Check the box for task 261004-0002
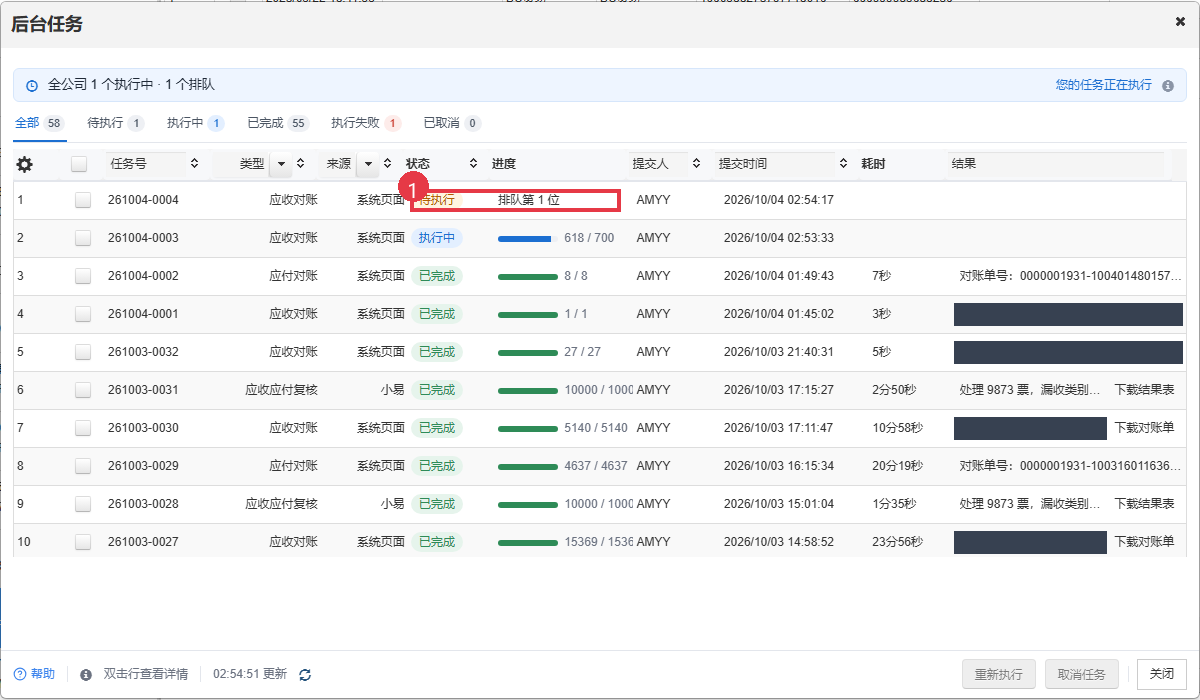This screenshot has height=700, width=1200. pos(82,276)
